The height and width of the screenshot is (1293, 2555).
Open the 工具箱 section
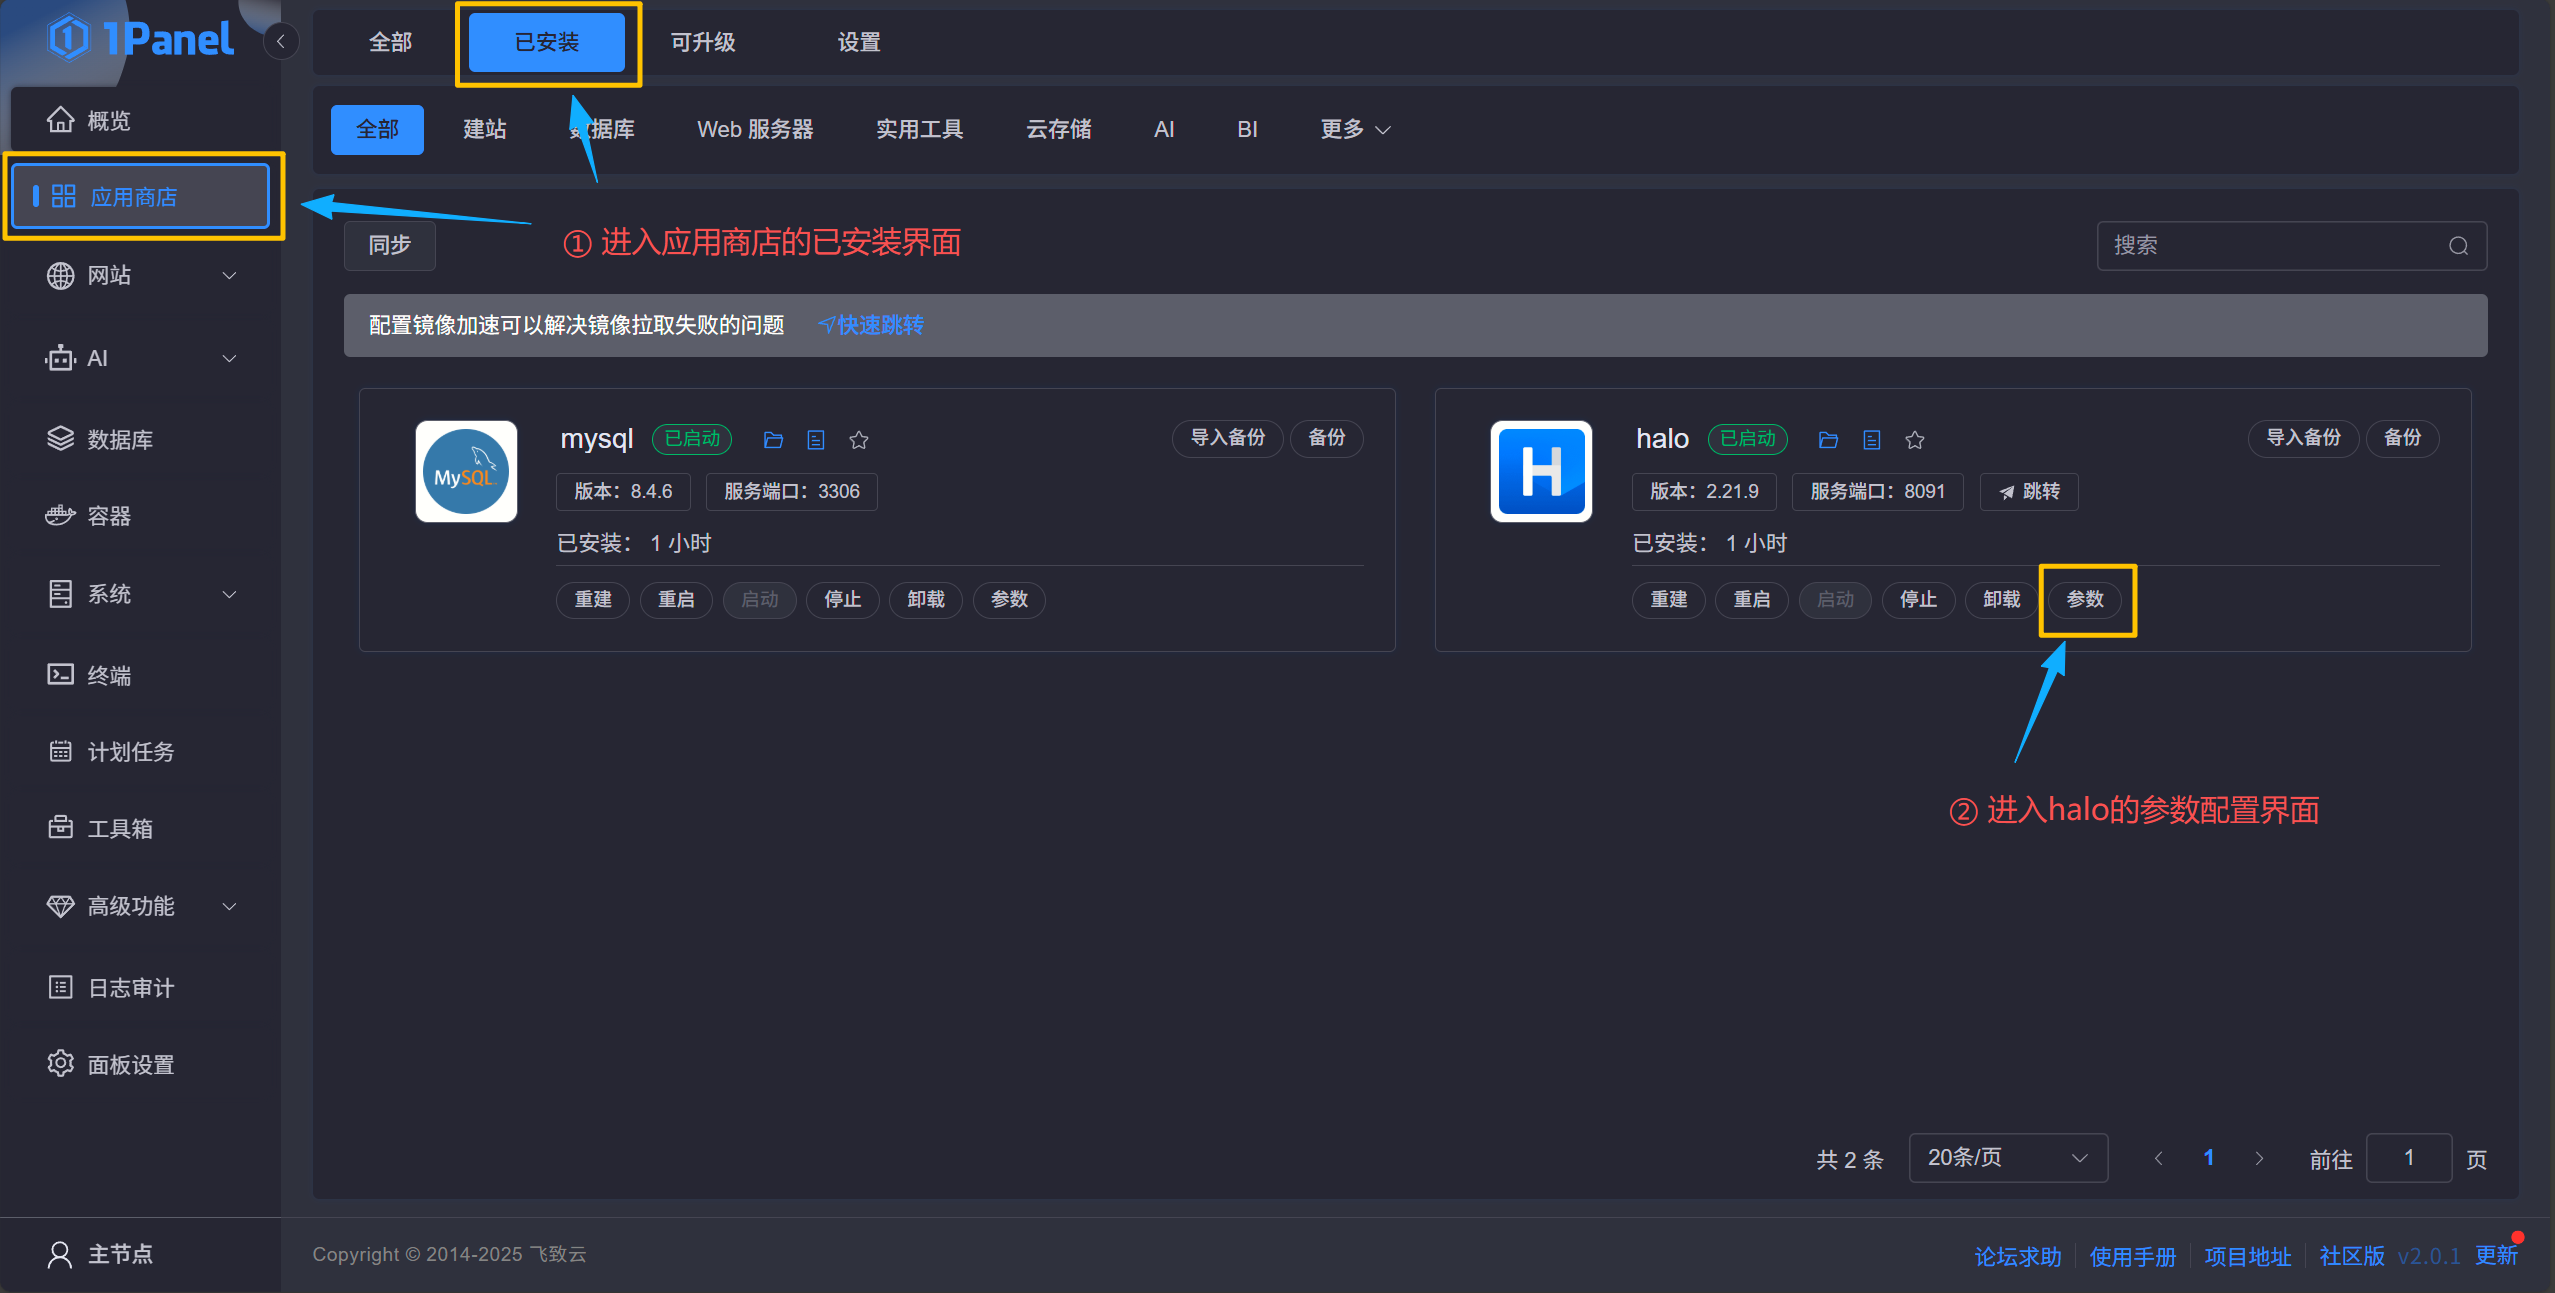tap(119, 827)
